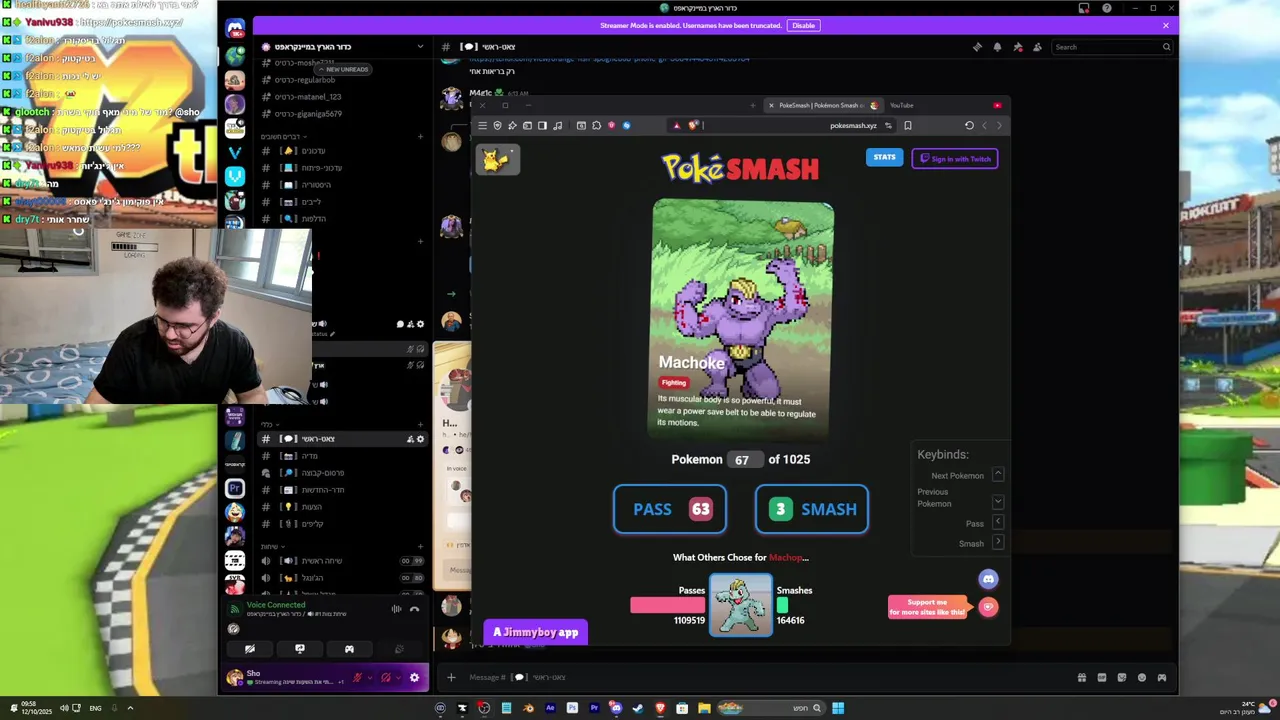Click Discord share screen button
The width and height of the screenshot is (1280, 720).
click(299, 649)
